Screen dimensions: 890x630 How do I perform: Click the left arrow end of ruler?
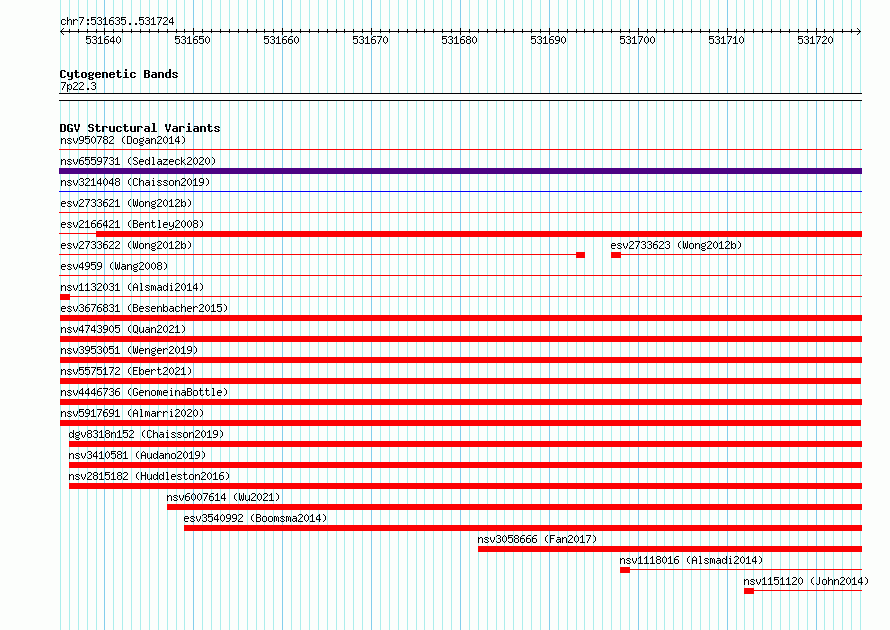coord(62,31)
